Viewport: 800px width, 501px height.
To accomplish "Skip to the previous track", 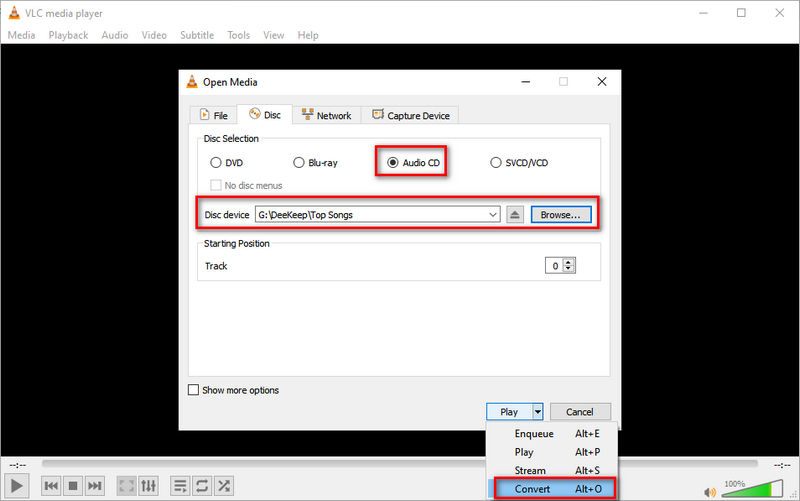I will (51, 486).
